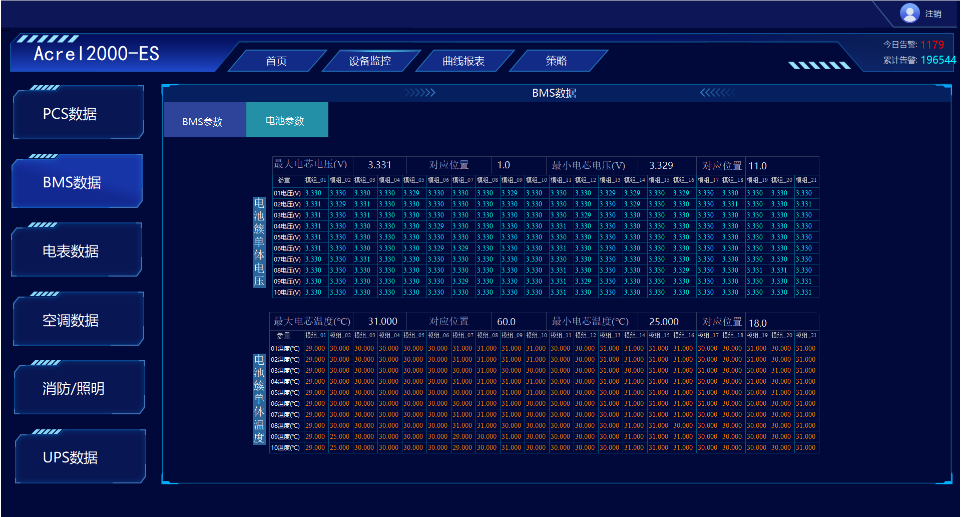This screenshot has height=517, width=962.
Task: Click the 最小电芯温度(℃) label
Action: pos(590,321)
